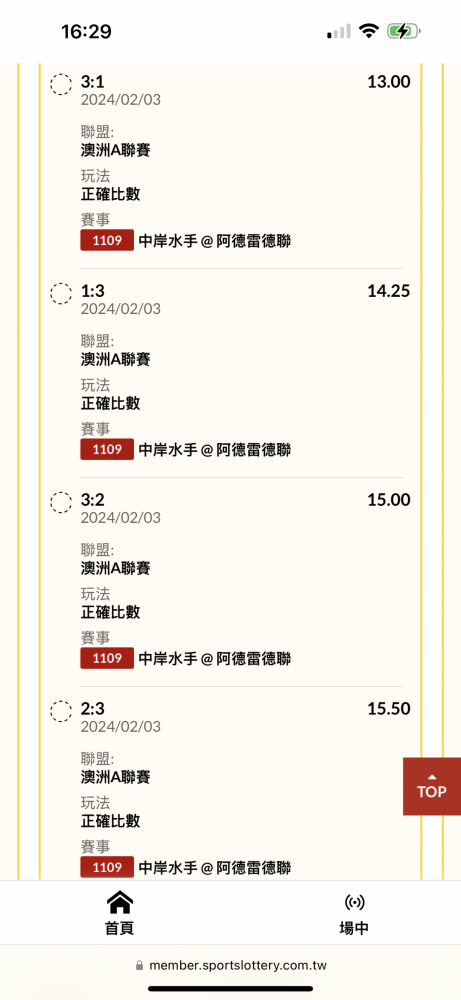Select the 3:1 correct score radio button
461x1000 pixels.
(61, 84)
